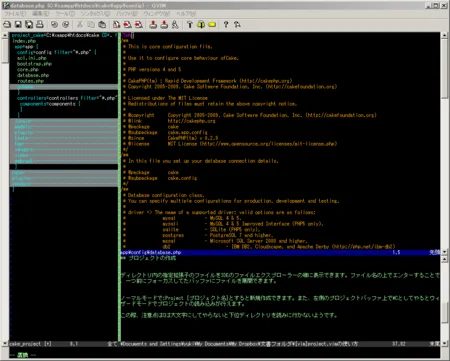
Task: Expand the folded webroot entry
Action: pos(64,161)
